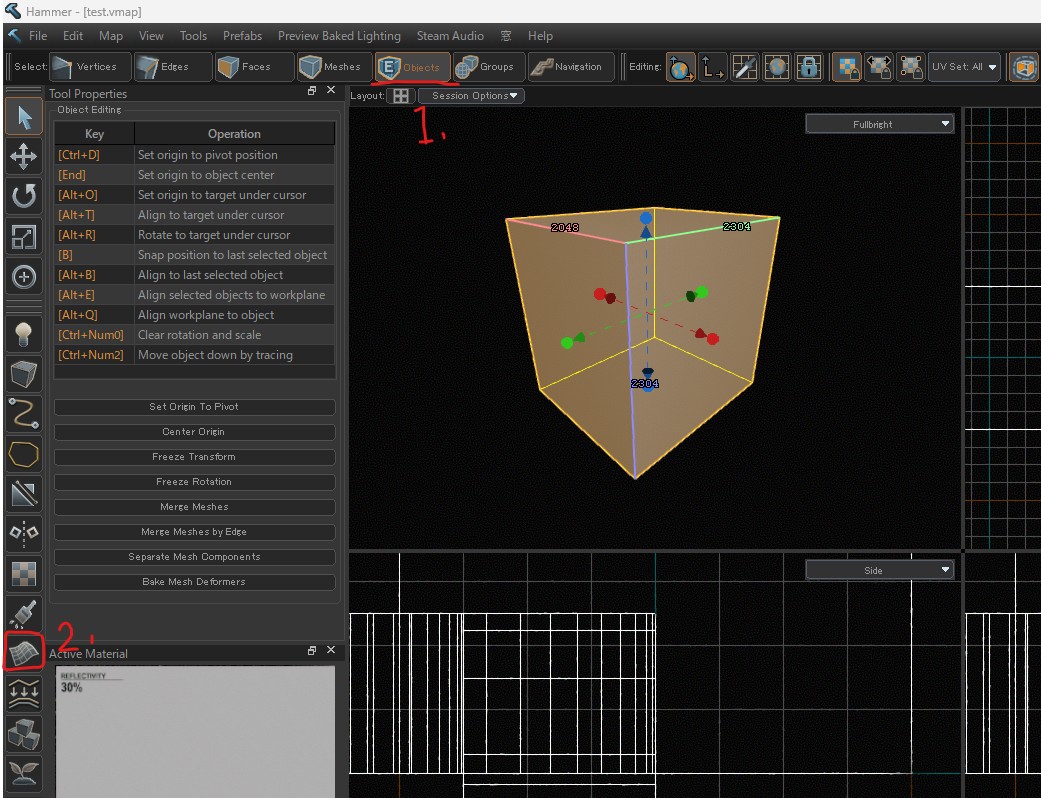Expand the Side view dropdown
1041x798 pixels.
pos(880,570)
